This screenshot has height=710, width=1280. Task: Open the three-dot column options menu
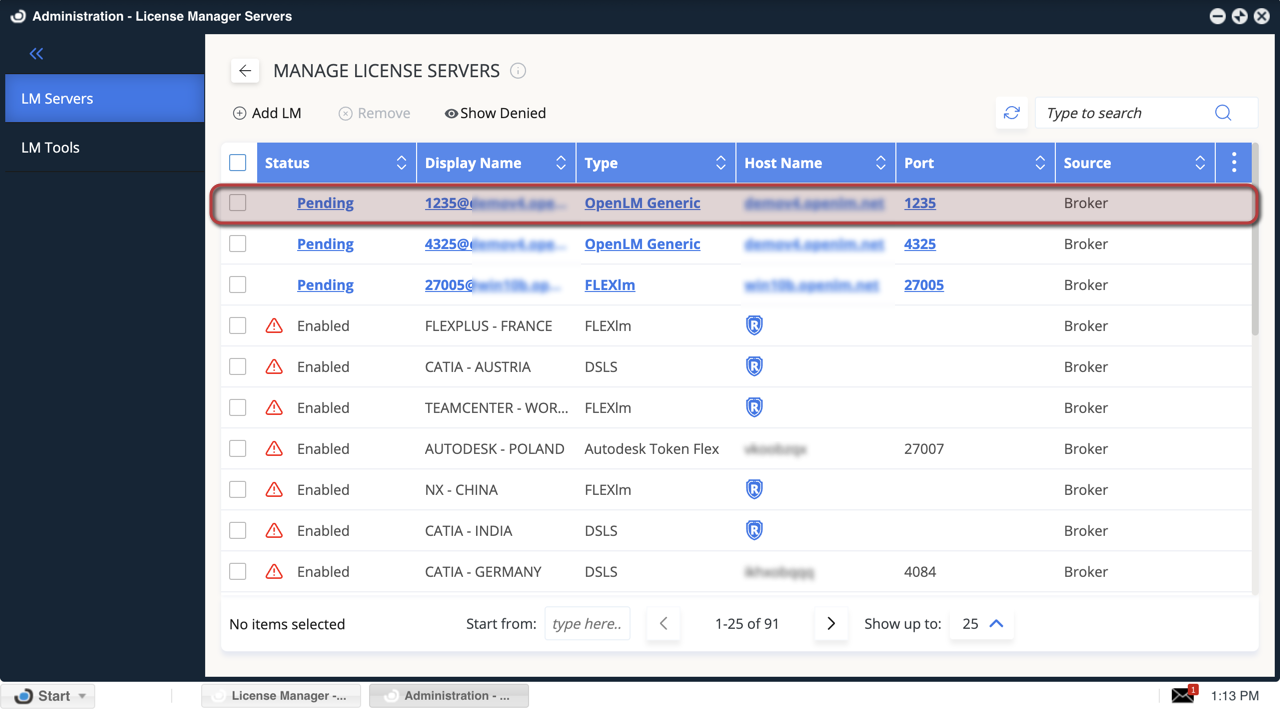coord(1234,163)
